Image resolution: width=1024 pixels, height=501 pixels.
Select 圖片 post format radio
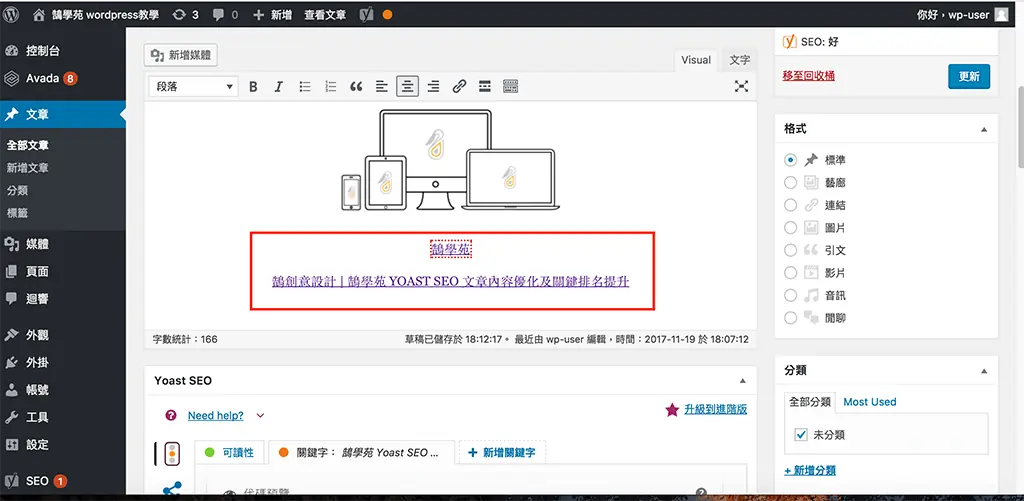tap(790, 227)
